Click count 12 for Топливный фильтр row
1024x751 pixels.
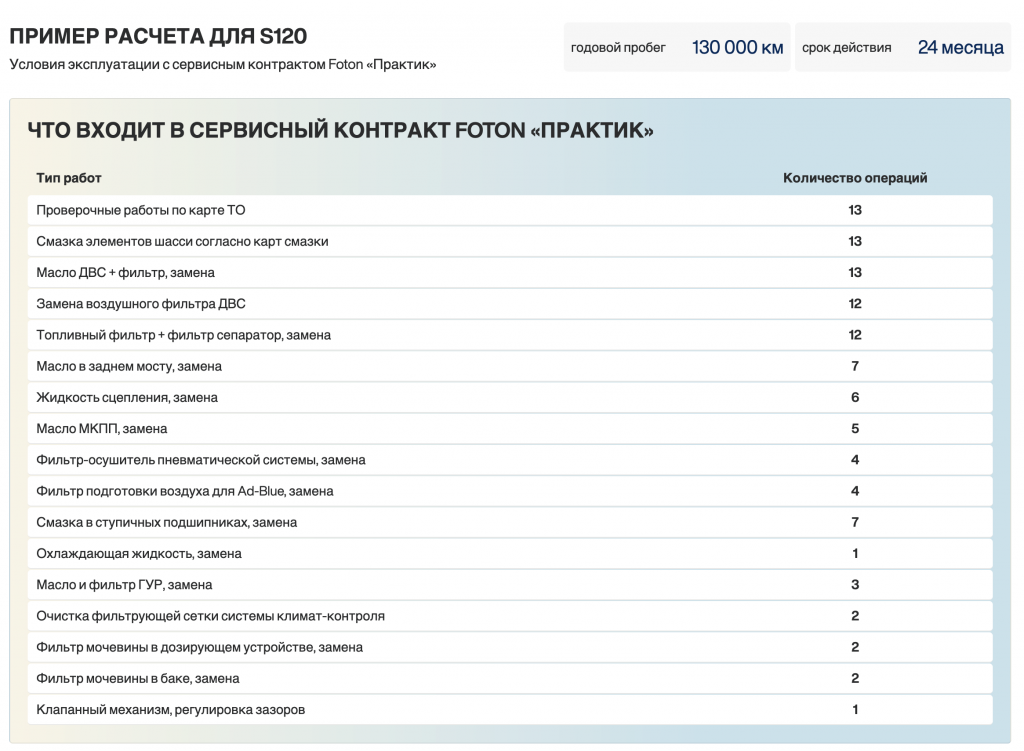pos(855,335)
